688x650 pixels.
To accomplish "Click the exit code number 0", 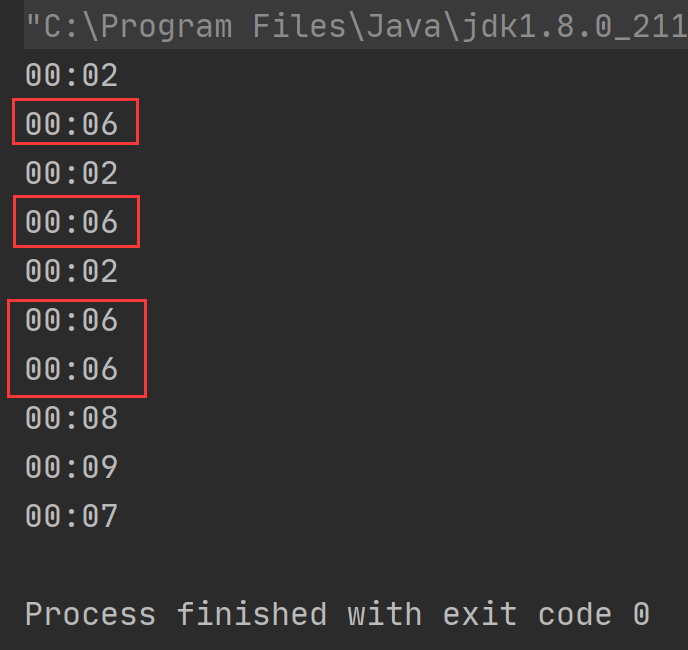I will click(641, 614).
